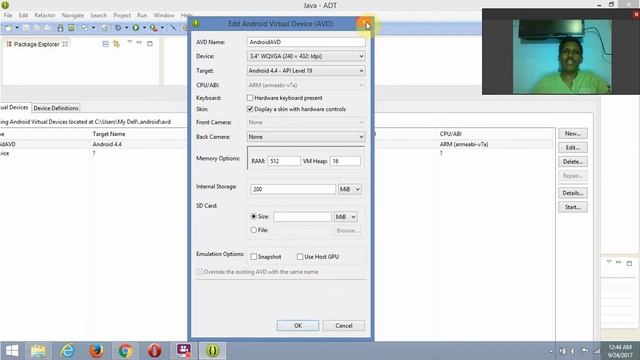Launch Firefox from taskbar
This screenshot has height=360, width=640.
[x=96, y=351]
